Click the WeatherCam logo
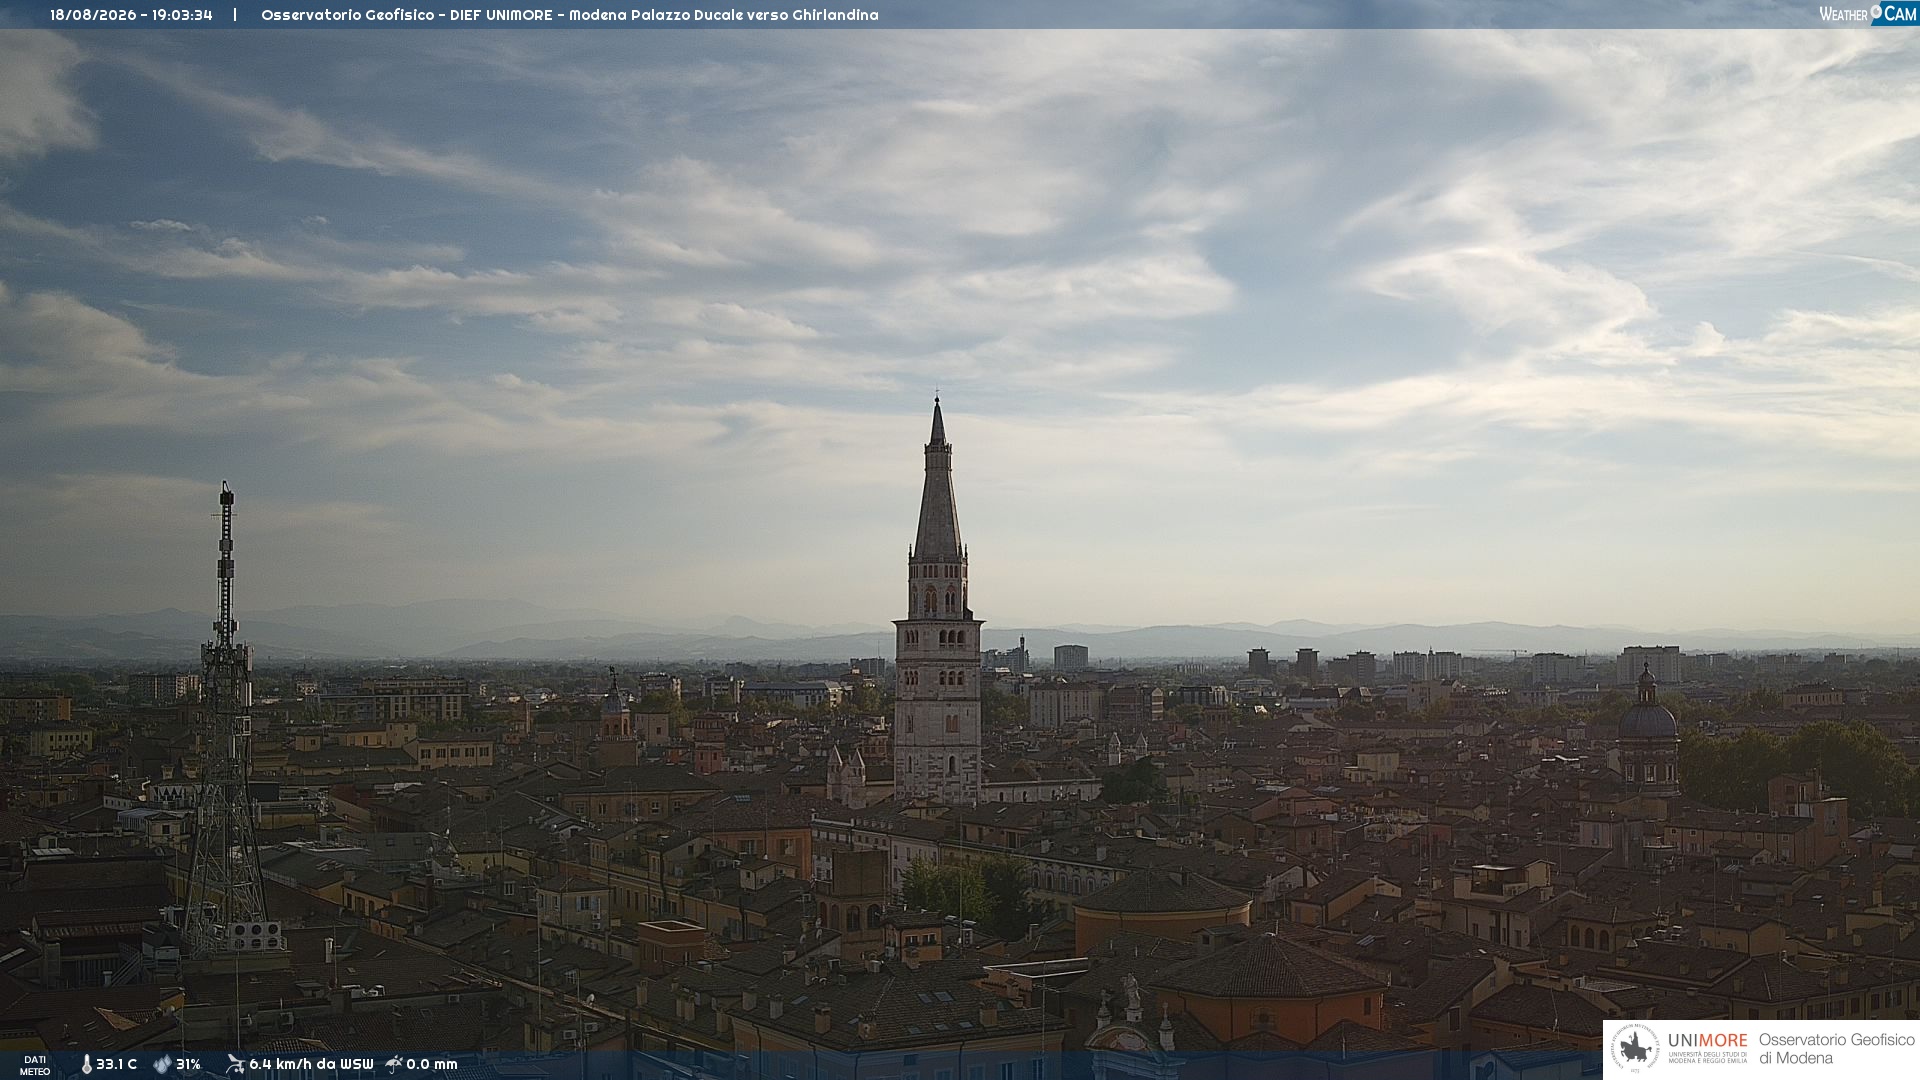Image resolution: width=1920 pixels, height=1080 pixels. 1868,13
